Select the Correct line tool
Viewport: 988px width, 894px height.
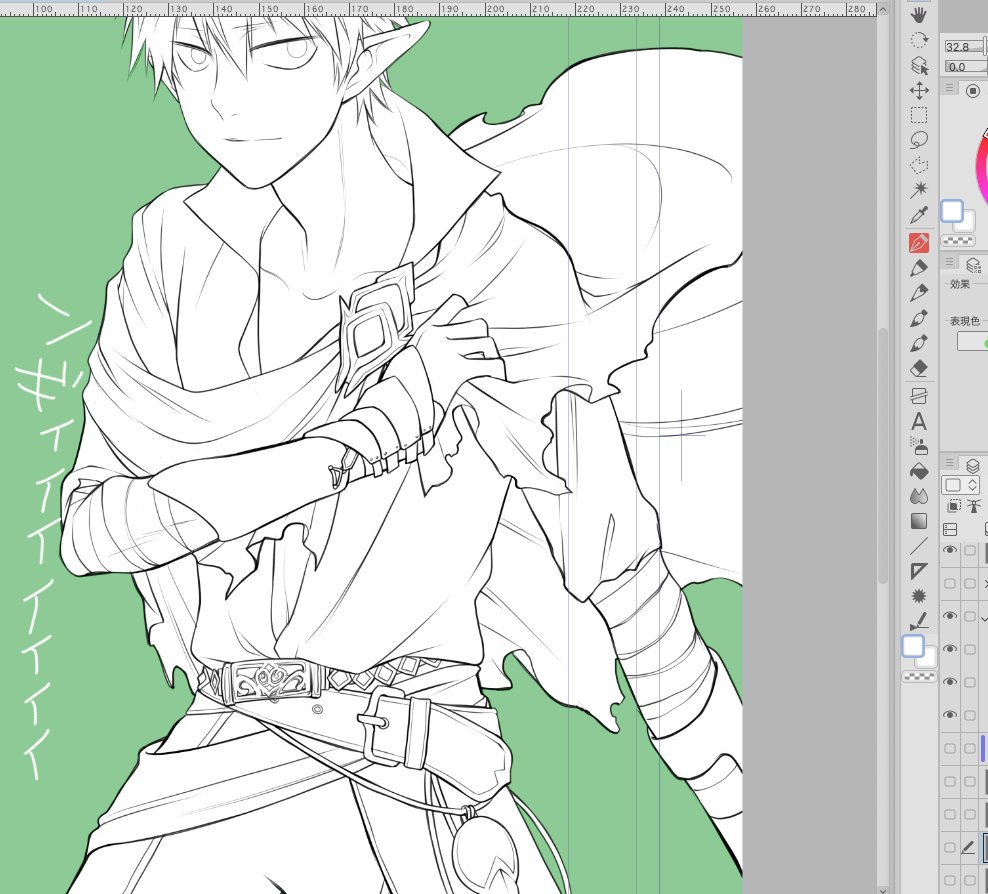click(919, 621)
